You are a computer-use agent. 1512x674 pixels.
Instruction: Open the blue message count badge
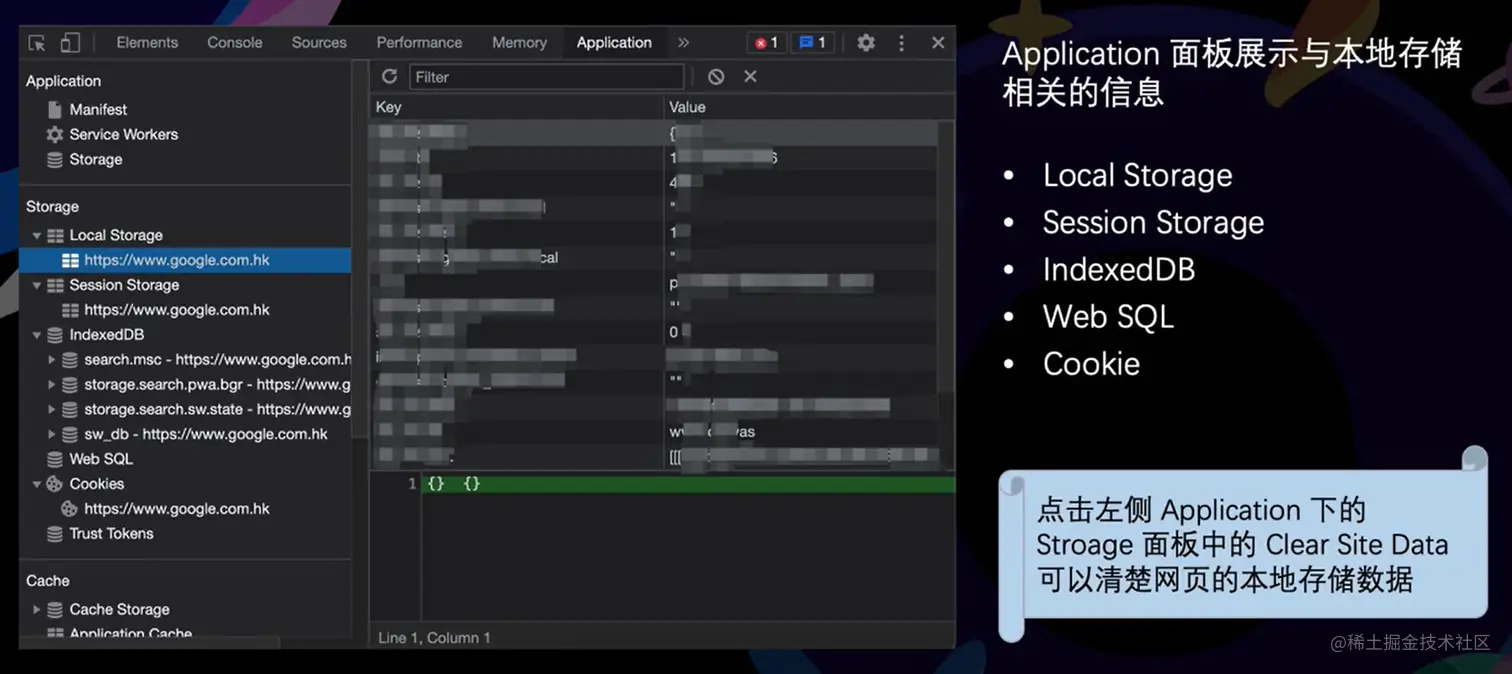coord(812,43)
